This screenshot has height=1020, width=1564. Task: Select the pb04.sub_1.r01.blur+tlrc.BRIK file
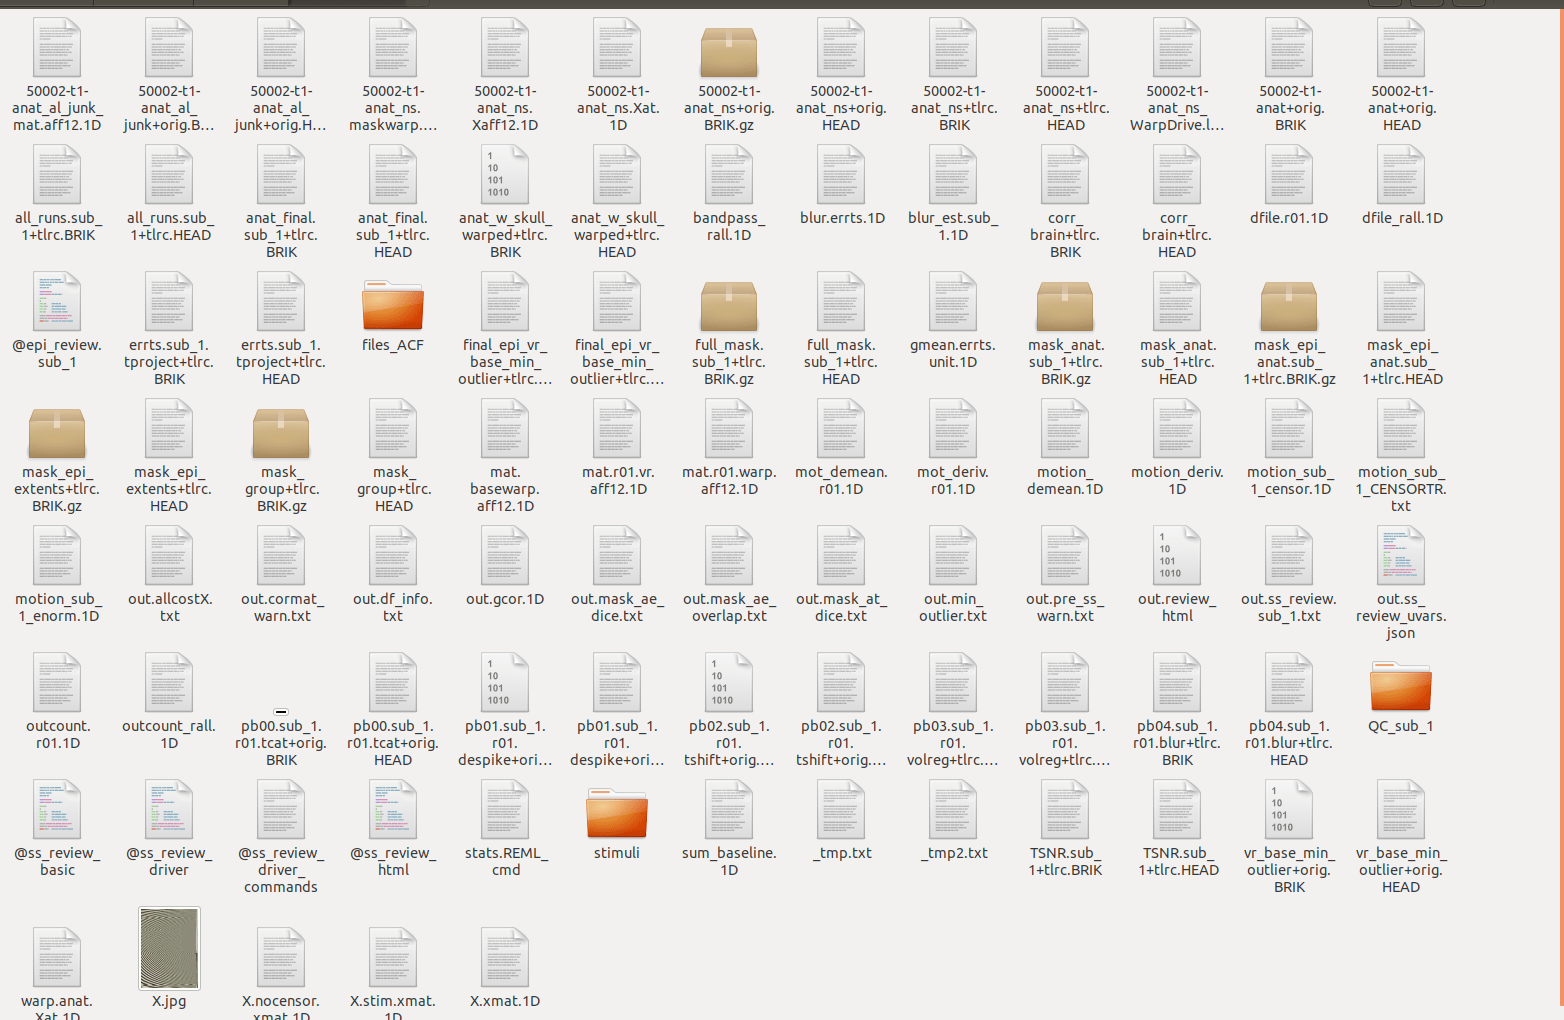pos(1177,682)
